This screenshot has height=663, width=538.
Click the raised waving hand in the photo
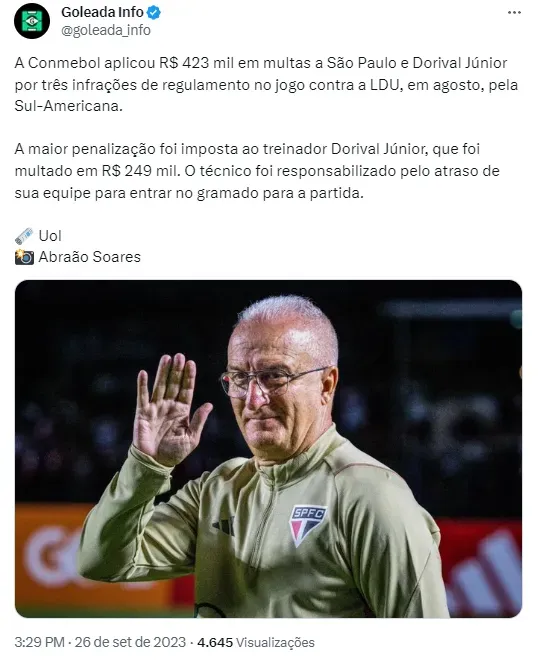[169, 408]
